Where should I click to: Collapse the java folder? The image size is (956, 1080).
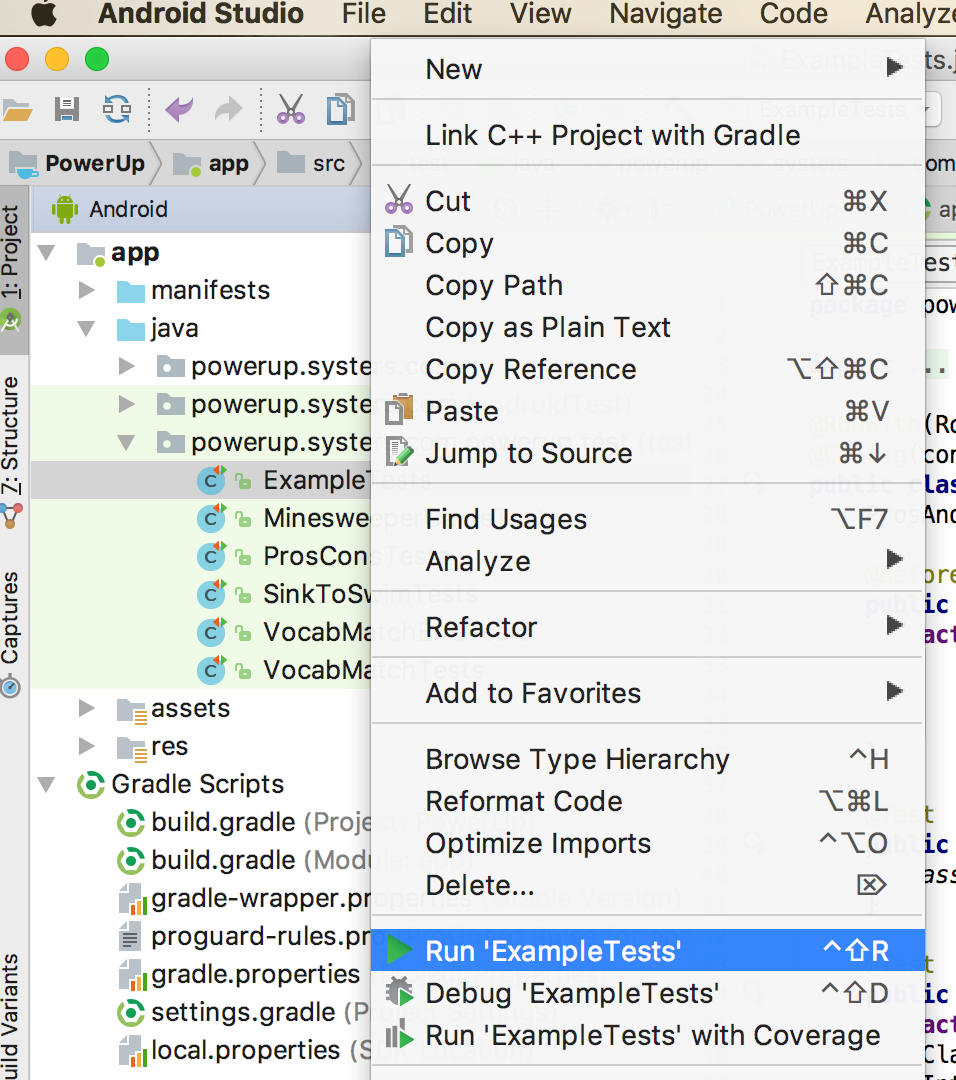[86, 329]
